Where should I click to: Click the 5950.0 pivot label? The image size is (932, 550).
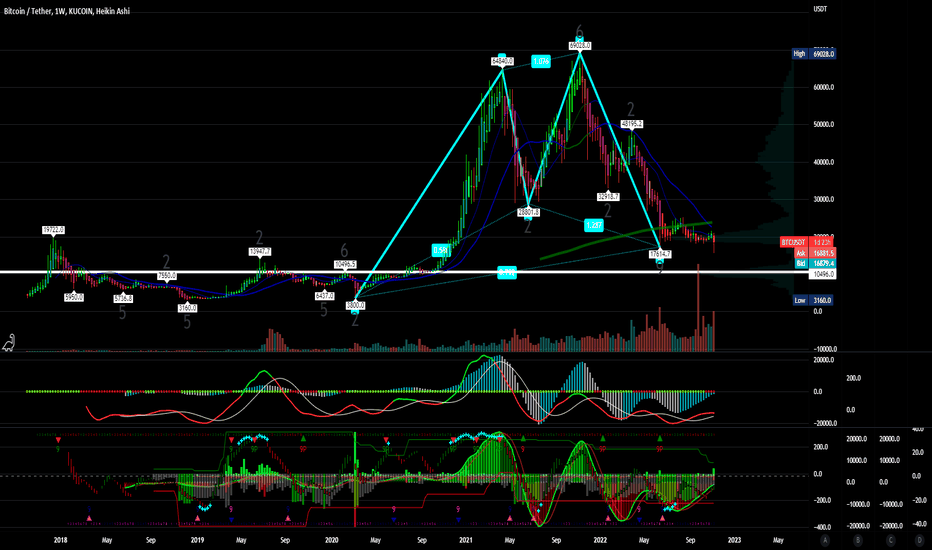coord(74,297)
